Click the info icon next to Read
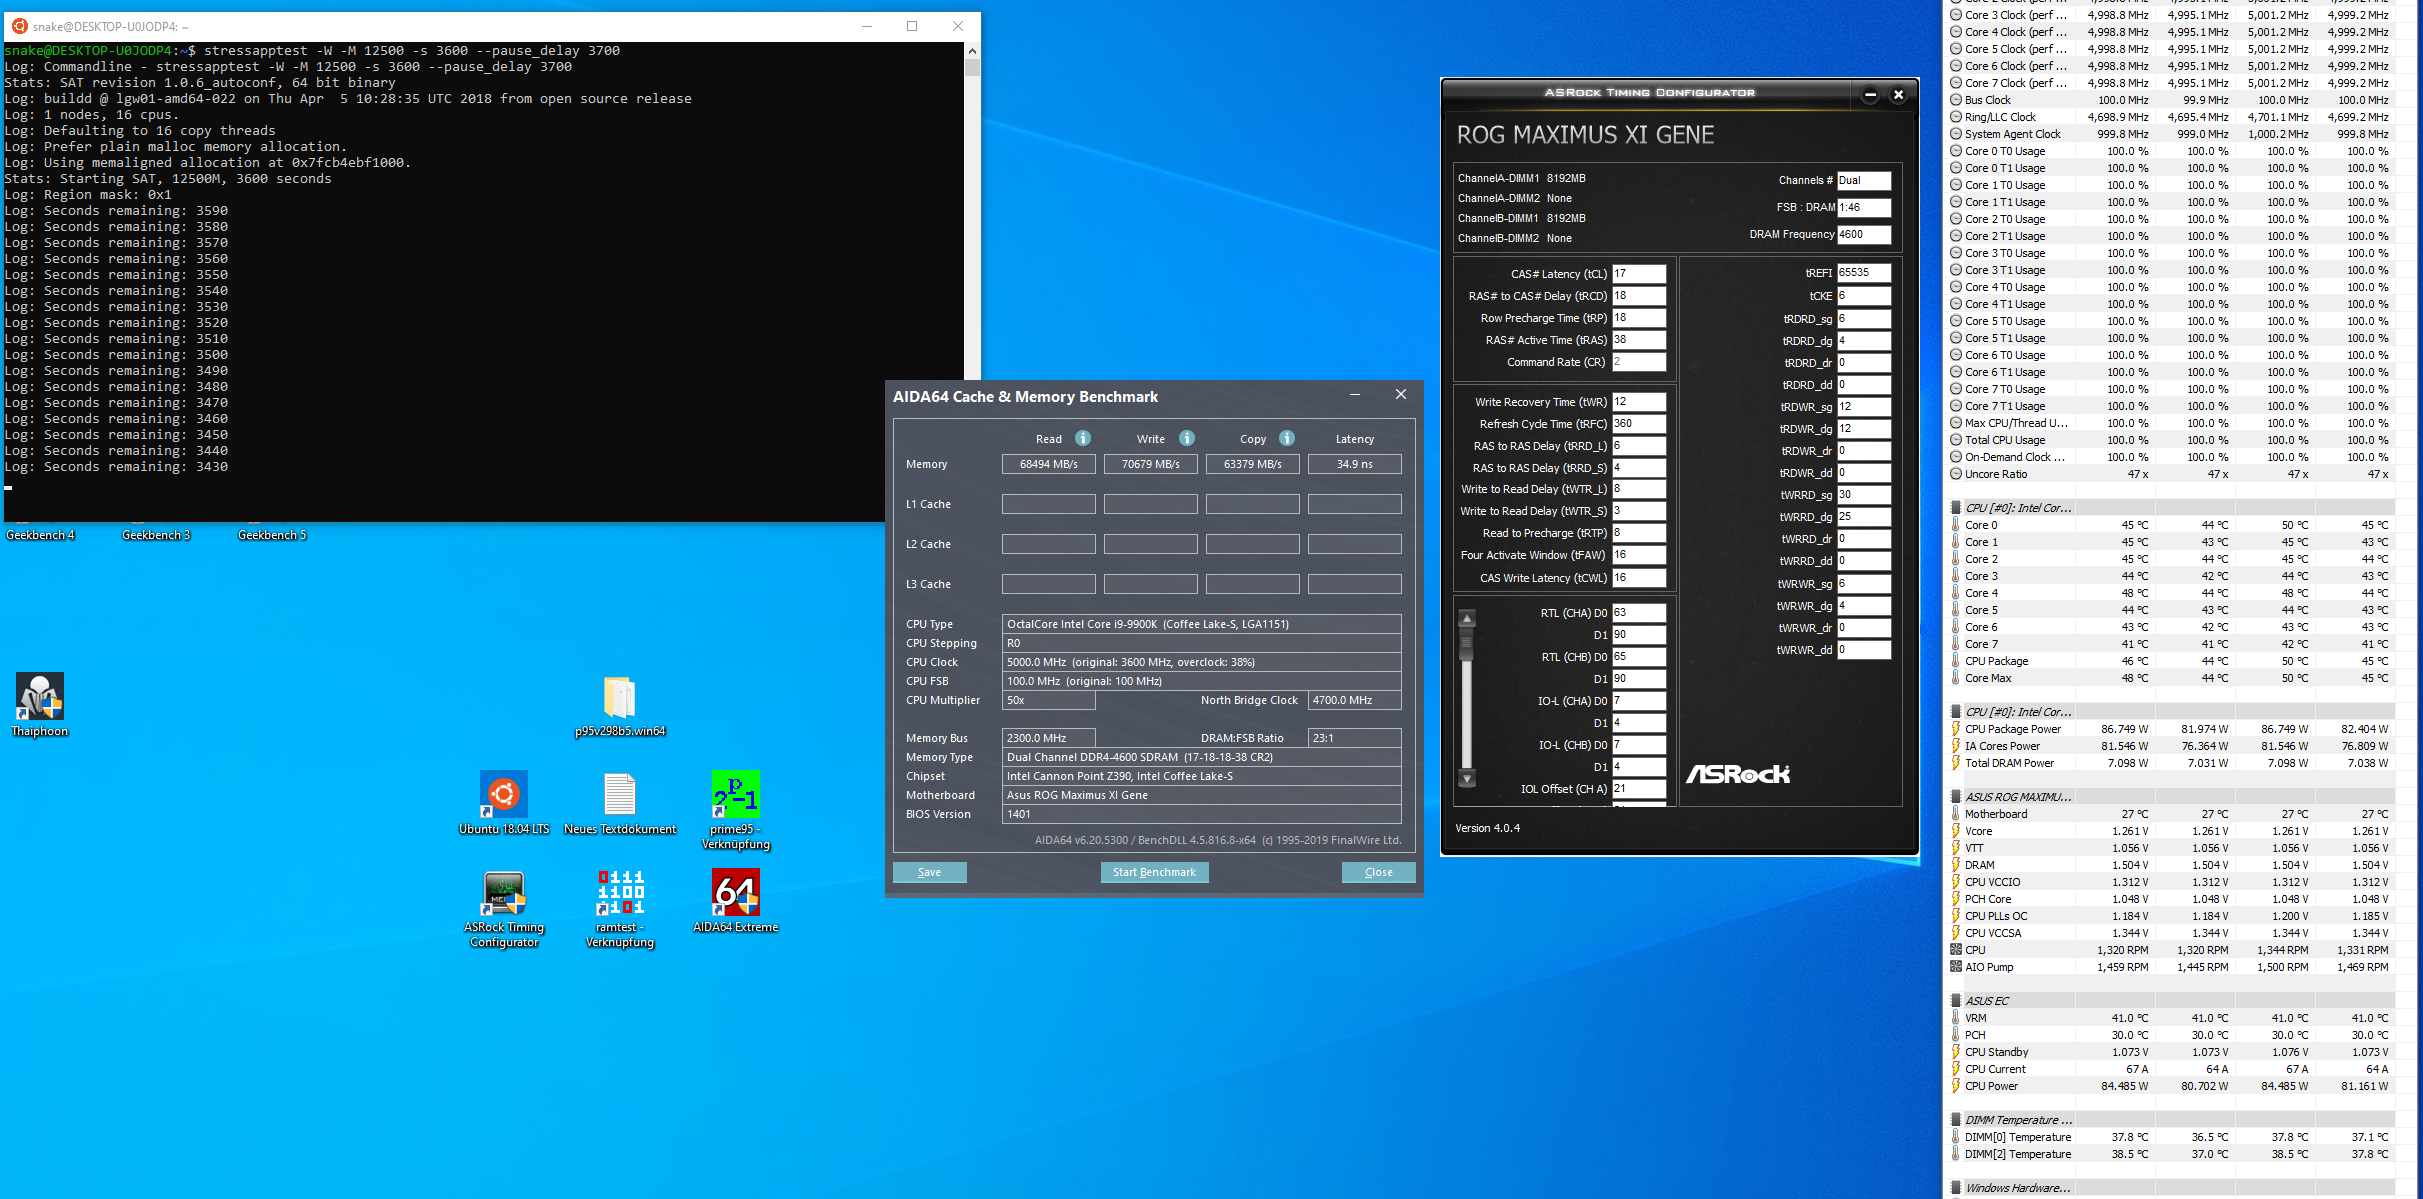The width and height of the screenshot is (2423, 1199). click(x=1083, y=438)
